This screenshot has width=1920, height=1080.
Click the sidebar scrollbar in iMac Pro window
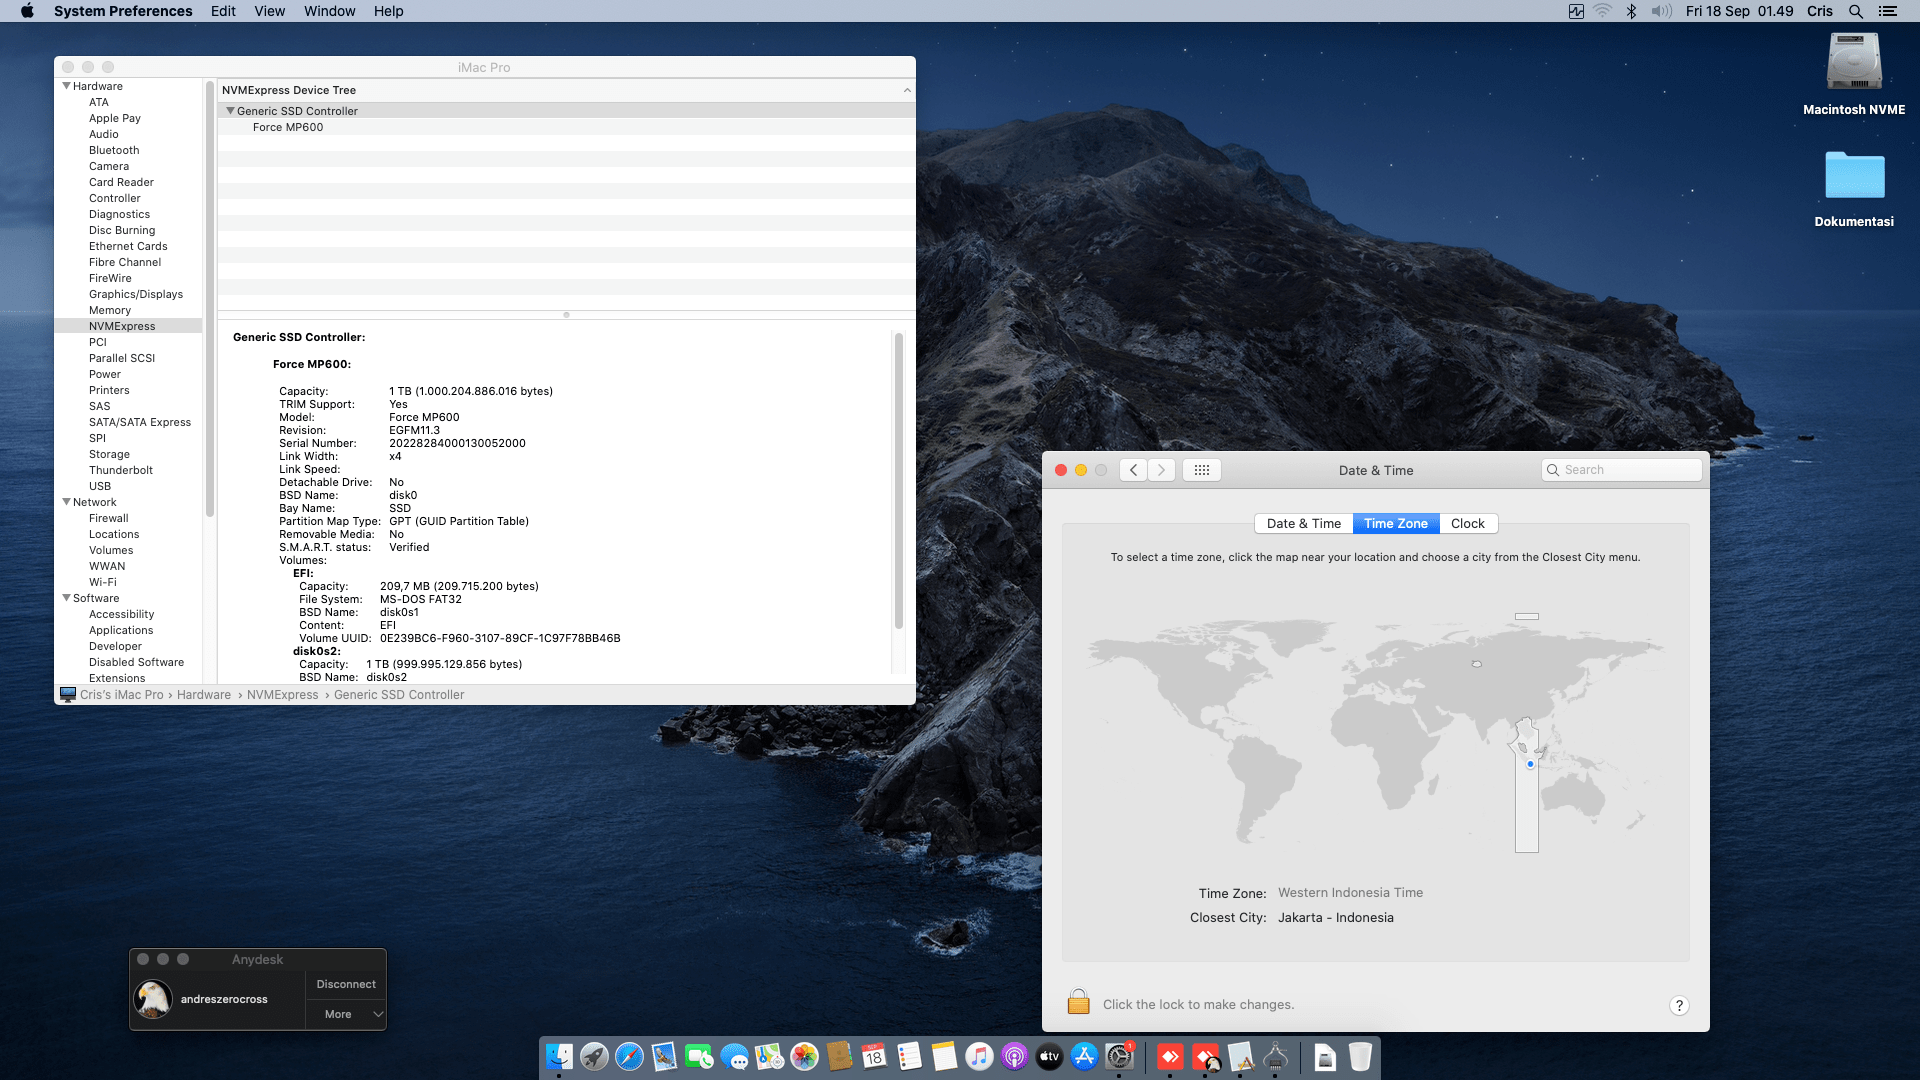(210, 300)
